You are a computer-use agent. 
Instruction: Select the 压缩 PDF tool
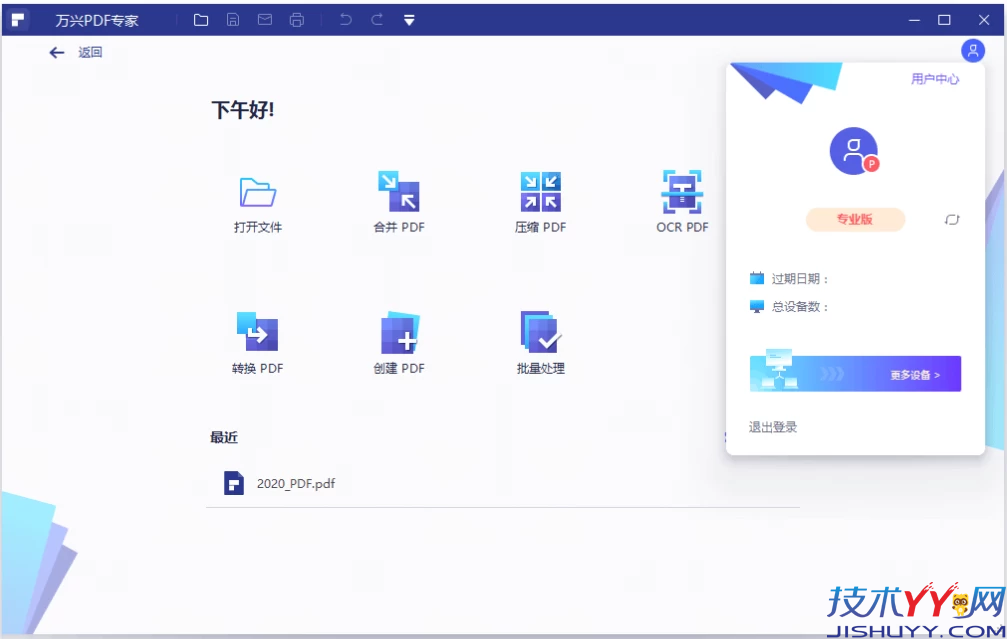[x=538, y=194]
